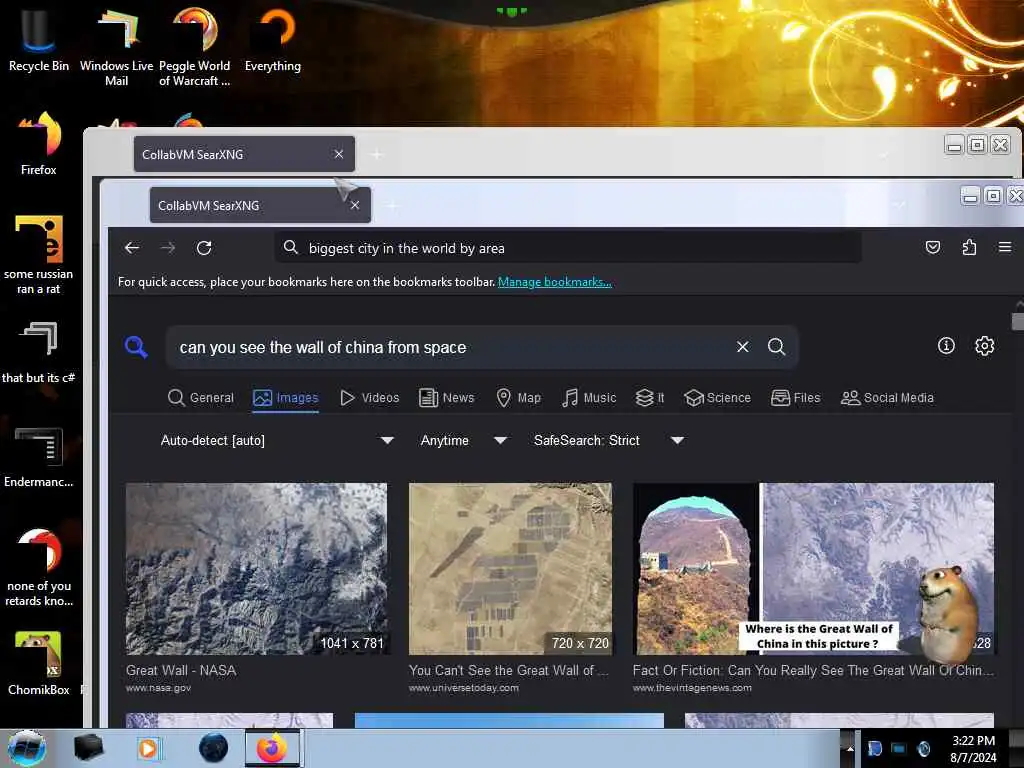Open the ChomikBox desktop icon
The height and width of the screenshot is (768, 1024).
pyautogui.click(x=39, y=663)
